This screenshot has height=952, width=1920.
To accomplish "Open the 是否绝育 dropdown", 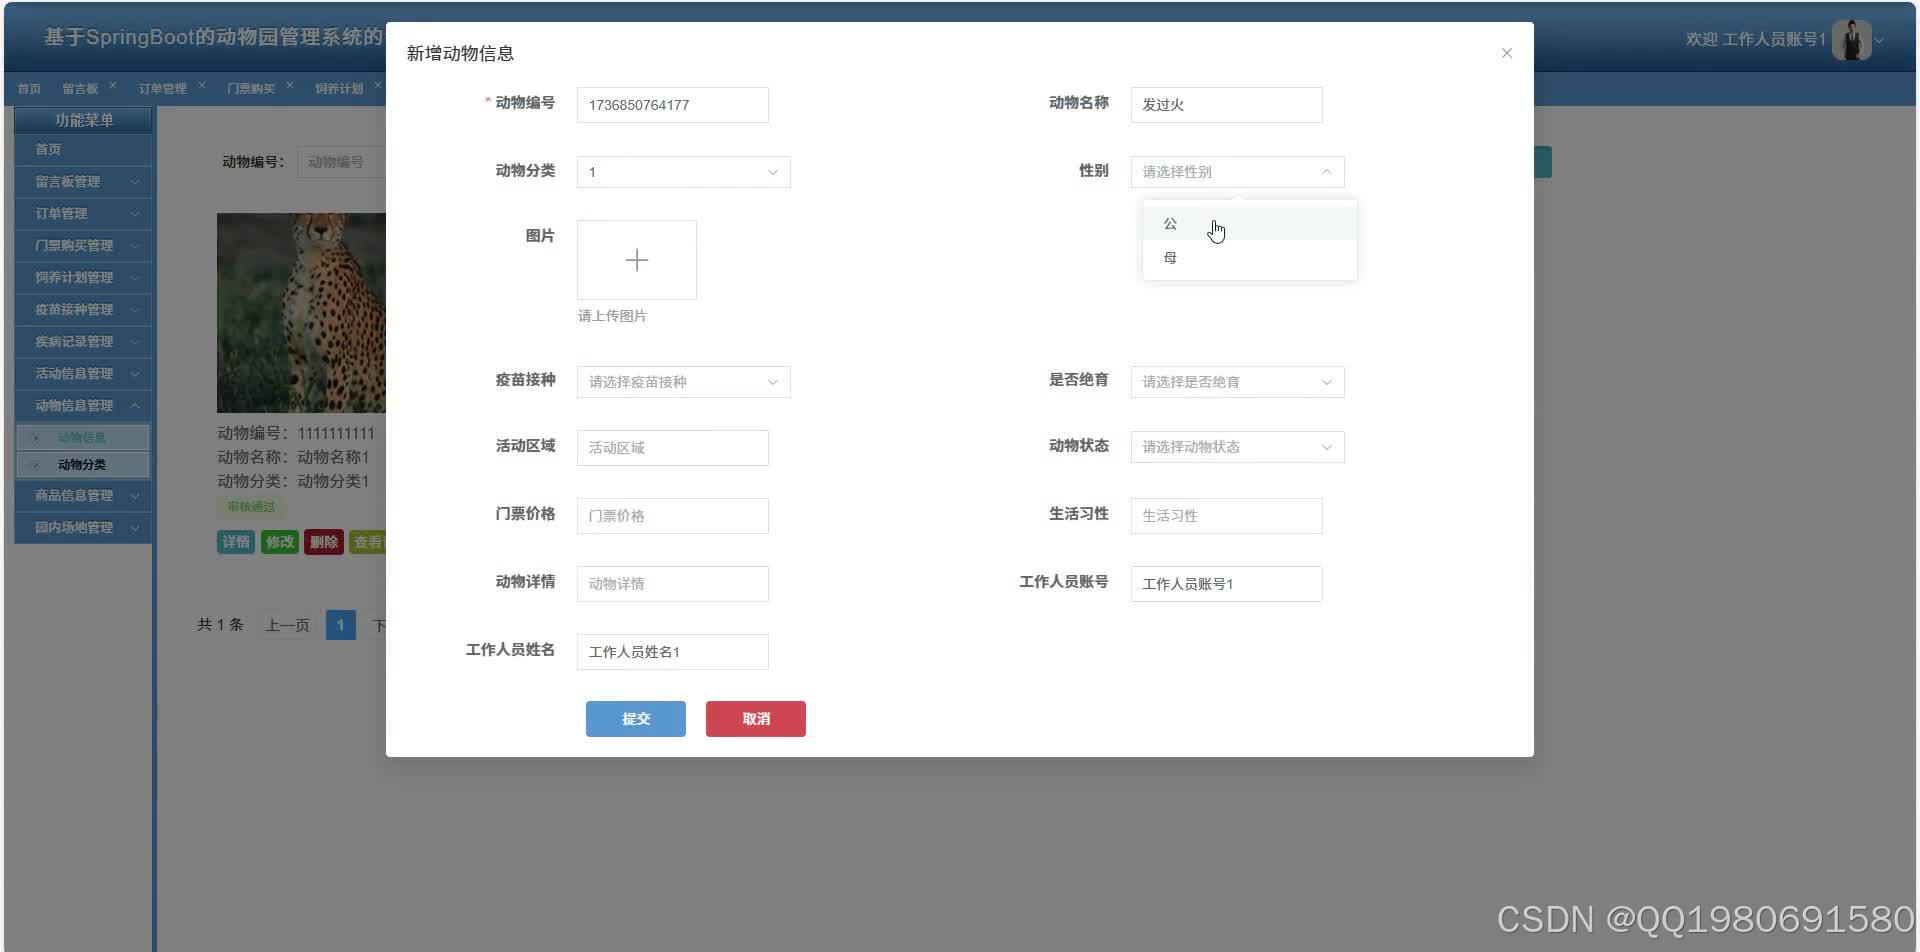I will click(x=1237, y=381).
